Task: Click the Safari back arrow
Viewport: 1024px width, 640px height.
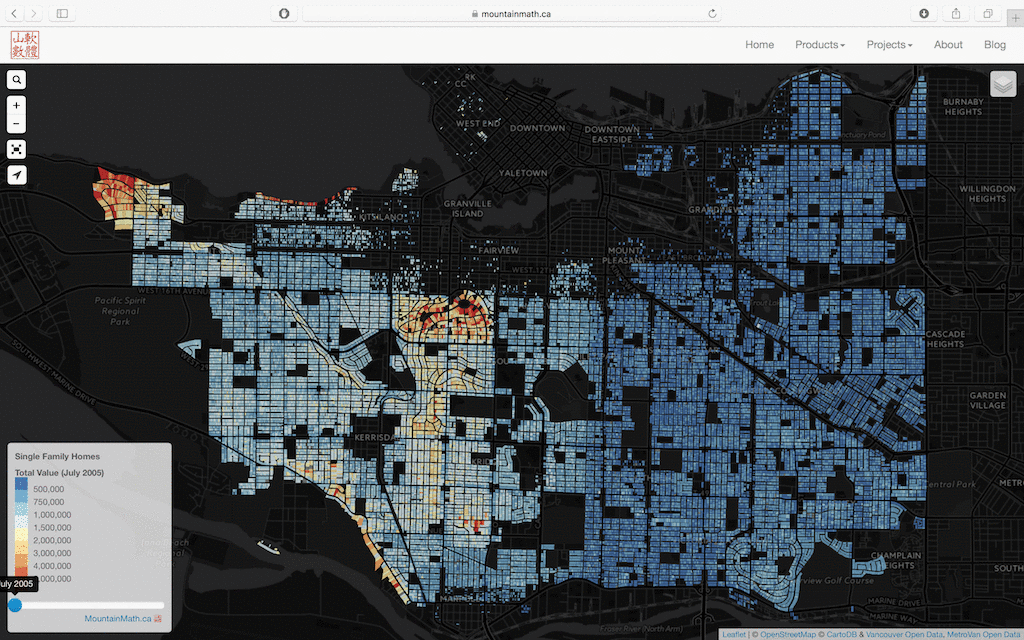Action: point(14,13)
